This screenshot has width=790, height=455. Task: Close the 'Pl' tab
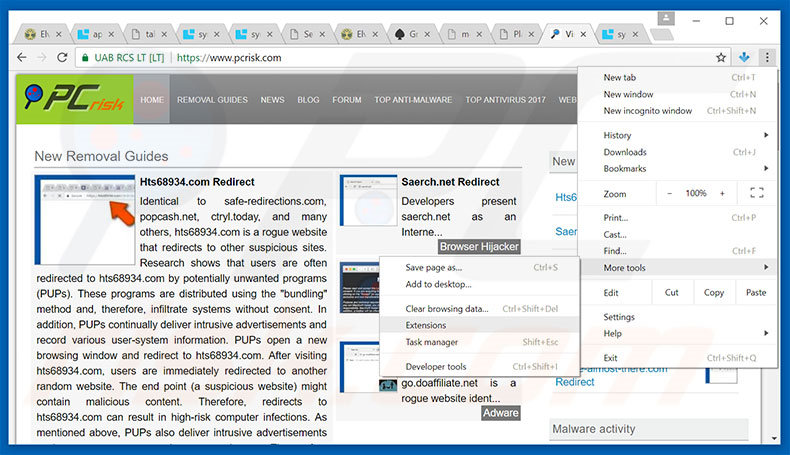click(x=531, y=34)
